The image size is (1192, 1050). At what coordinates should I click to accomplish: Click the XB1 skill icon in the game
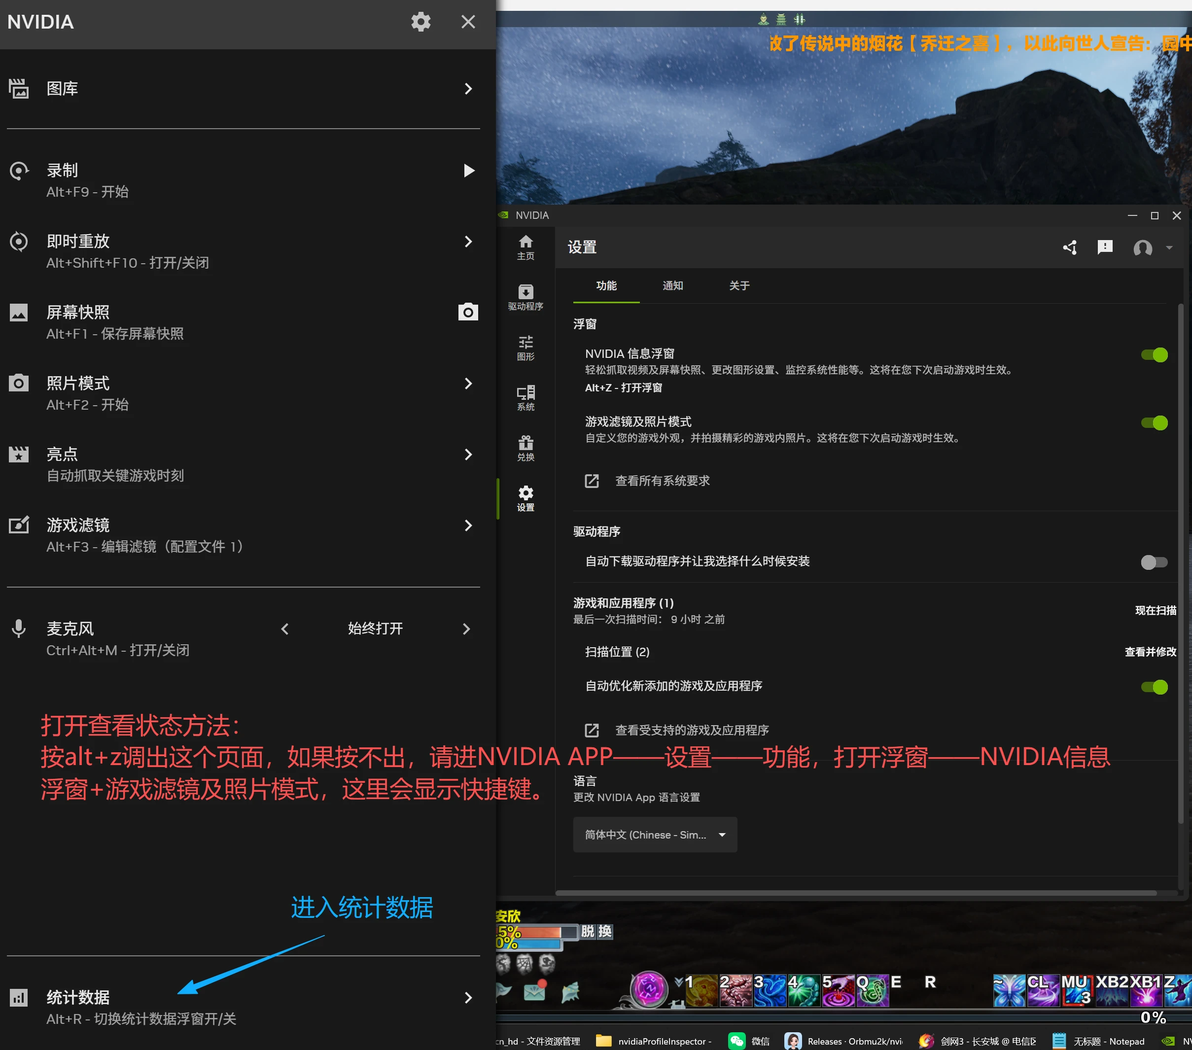point(1146,990)
